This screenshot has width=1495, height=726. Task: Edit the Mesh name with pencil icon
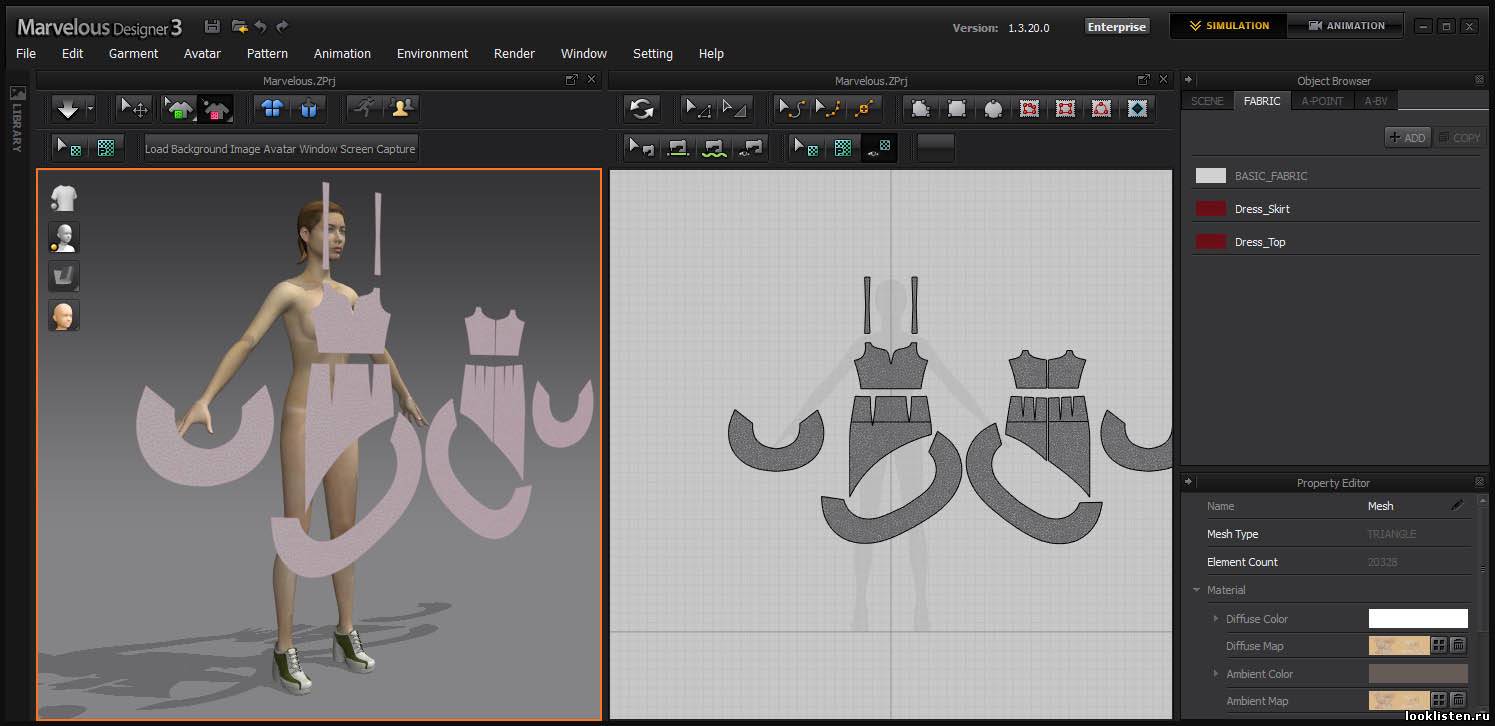pyautogui.click(x=1457, y=506)
